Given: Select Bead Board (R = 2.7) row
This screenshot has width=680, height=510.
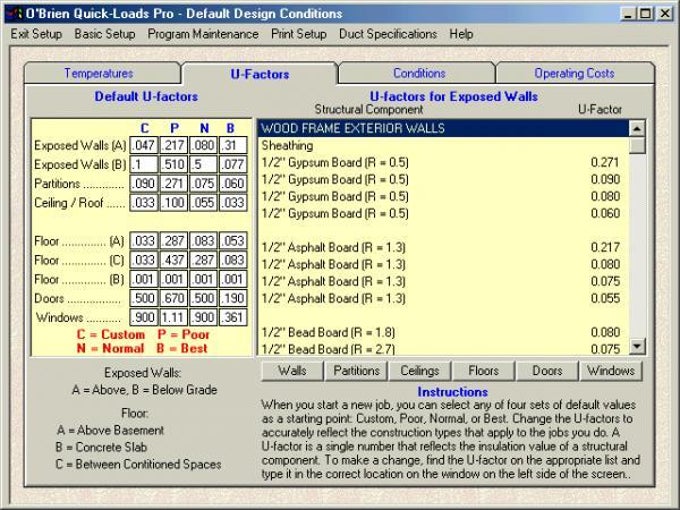Looking at the screenshot, I should [443, 349].
